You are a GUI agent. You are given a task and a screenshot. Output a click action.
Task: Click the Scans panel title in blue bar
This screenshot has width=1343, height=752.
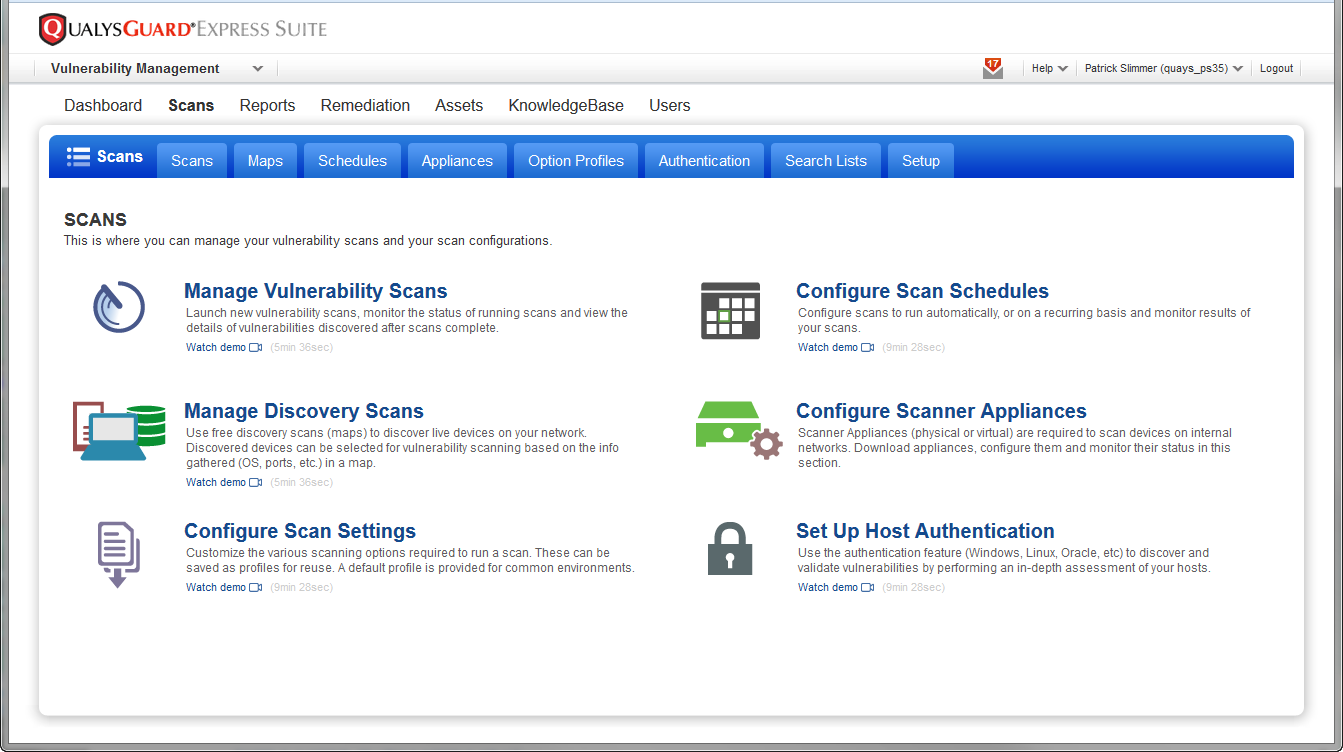120,156
